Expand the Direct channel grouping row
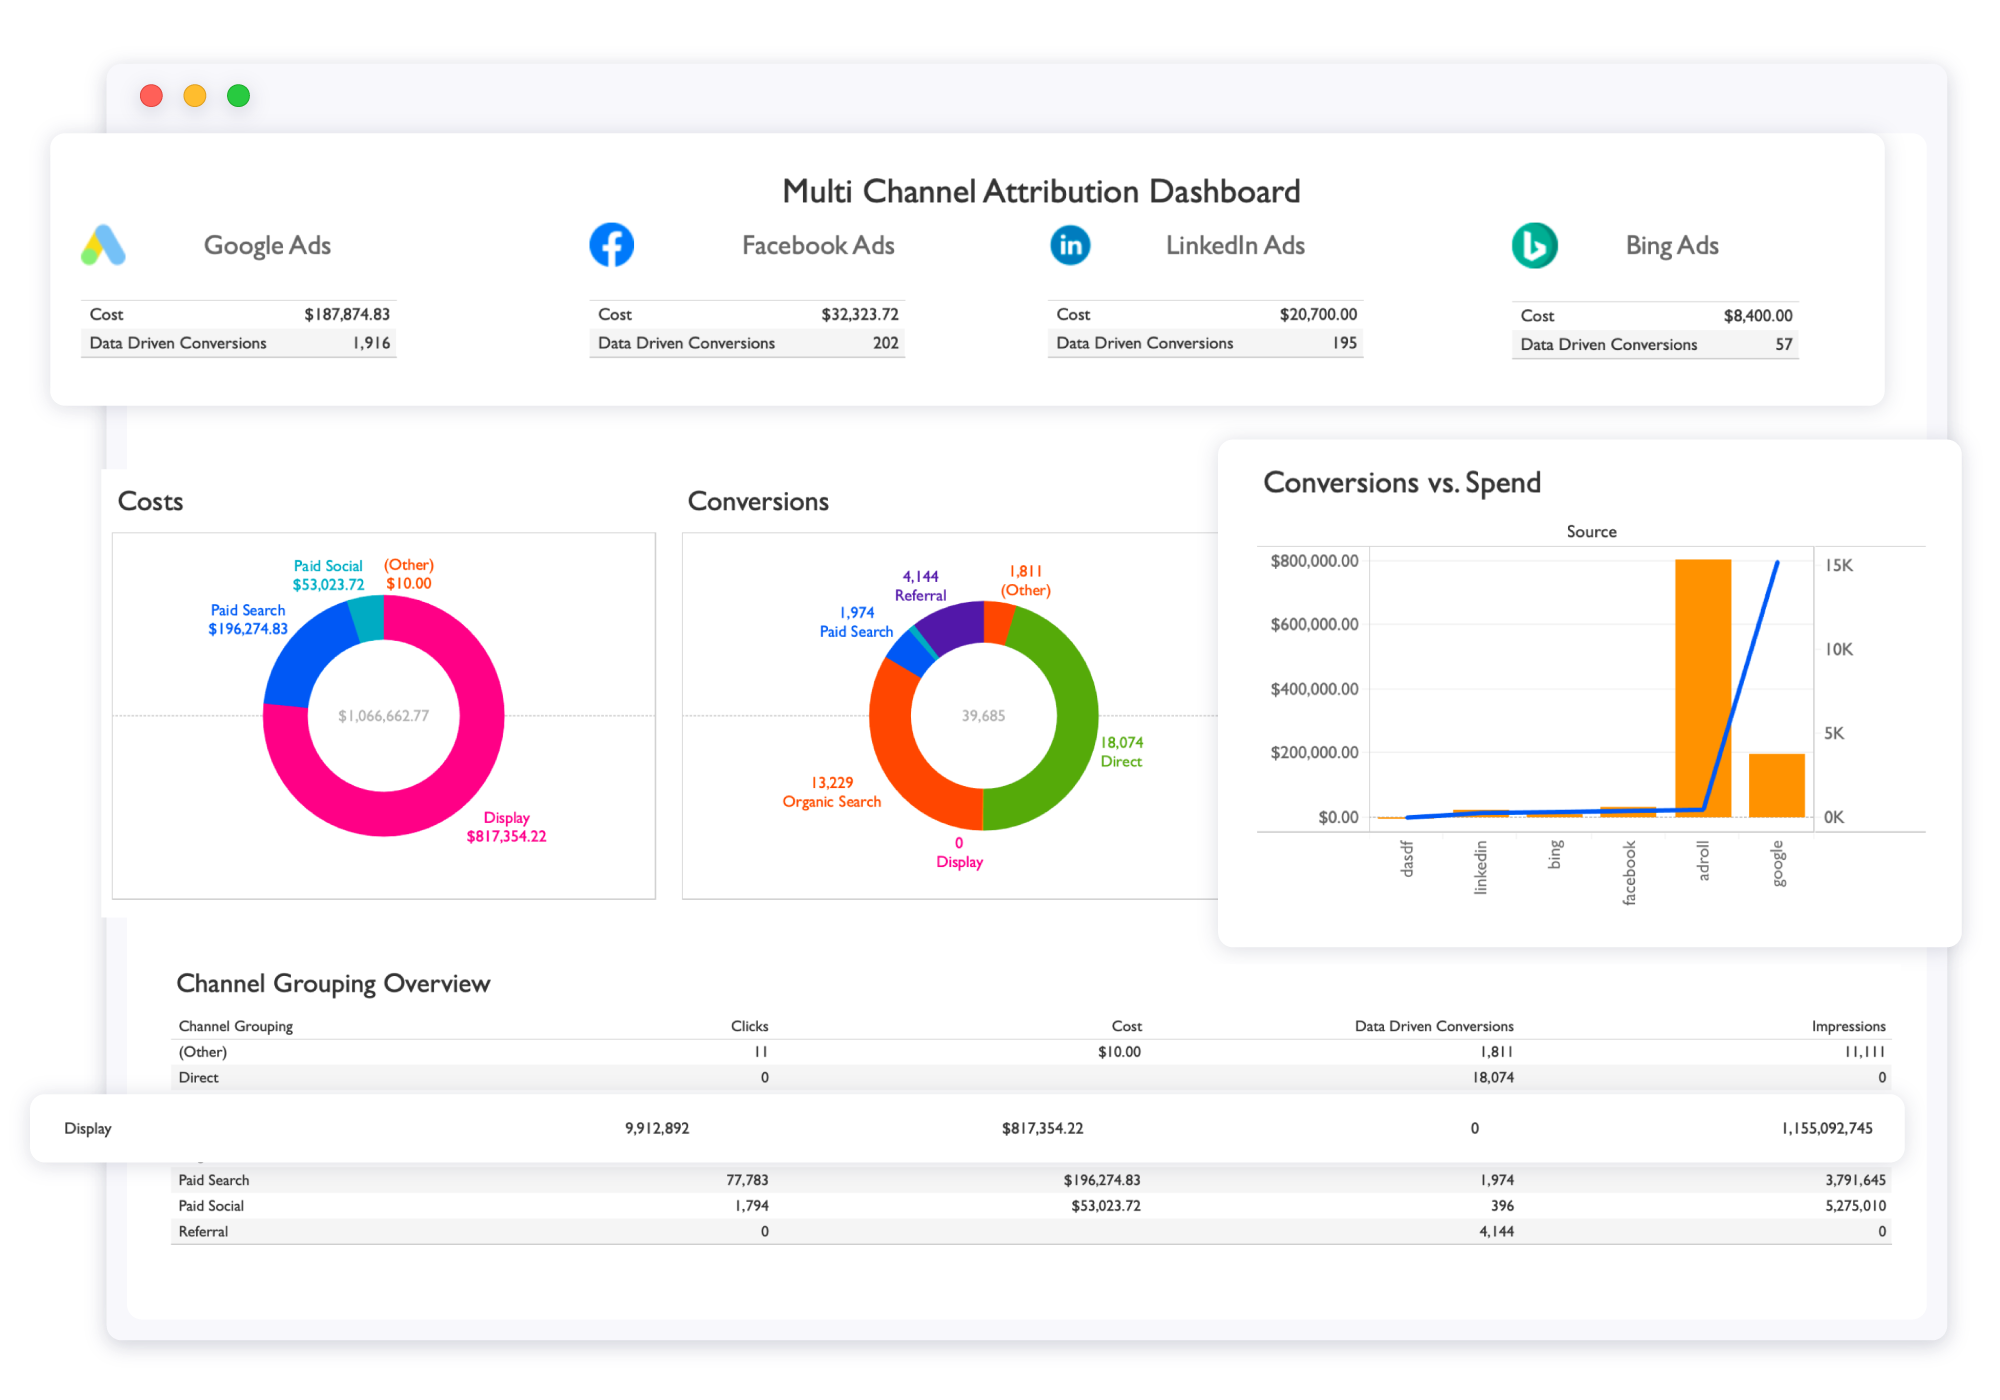Screen dimensions: 2000x1400 click(x=198, y=1077)
